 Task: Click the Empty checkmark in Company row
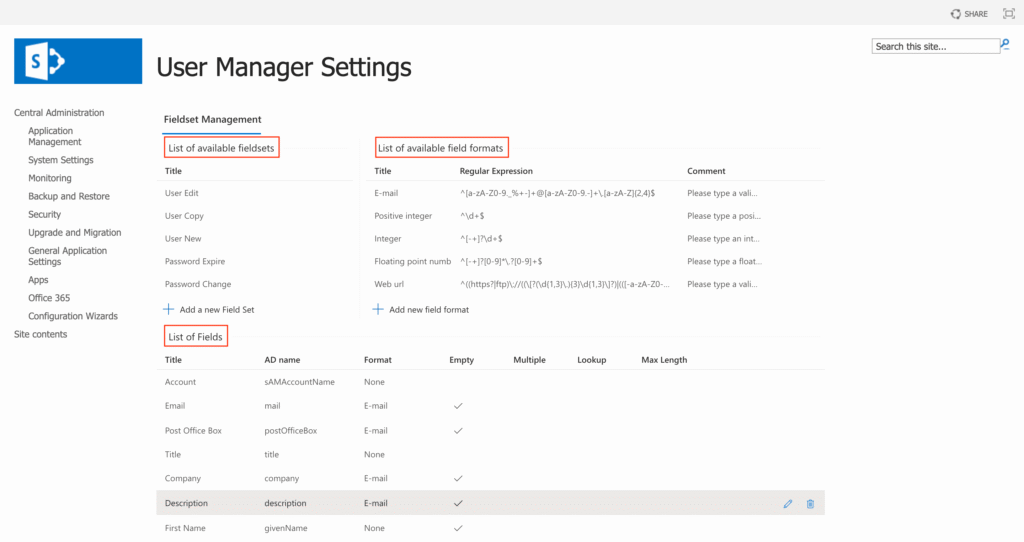[x=458, y=479]
